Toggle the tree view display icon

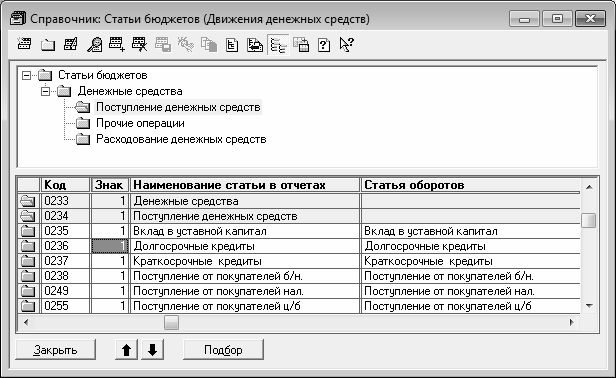coord(278,45)
